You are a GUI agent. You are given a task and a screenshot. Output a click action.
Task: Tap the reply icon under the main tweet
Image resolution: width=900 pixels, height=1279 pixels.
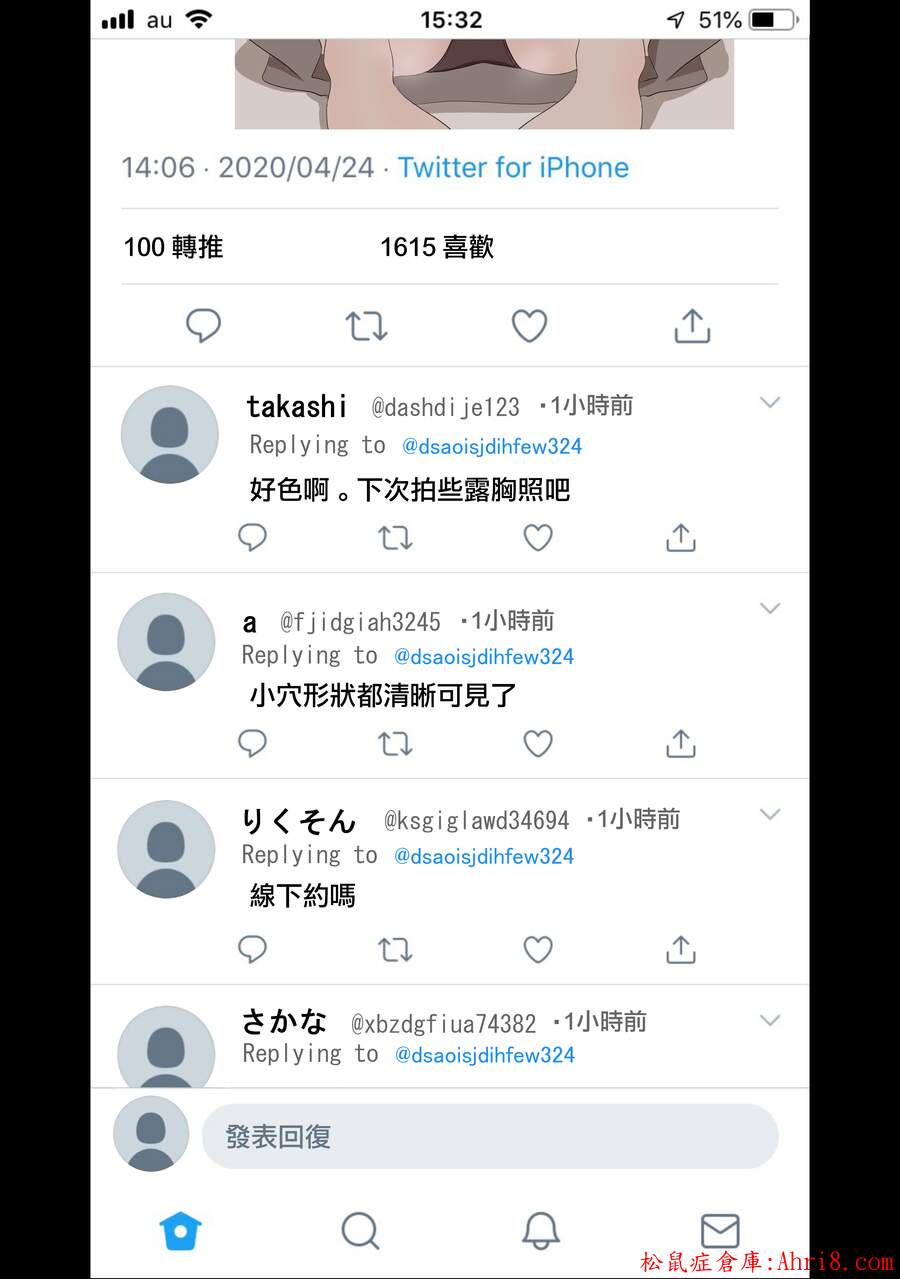point(204,326)
